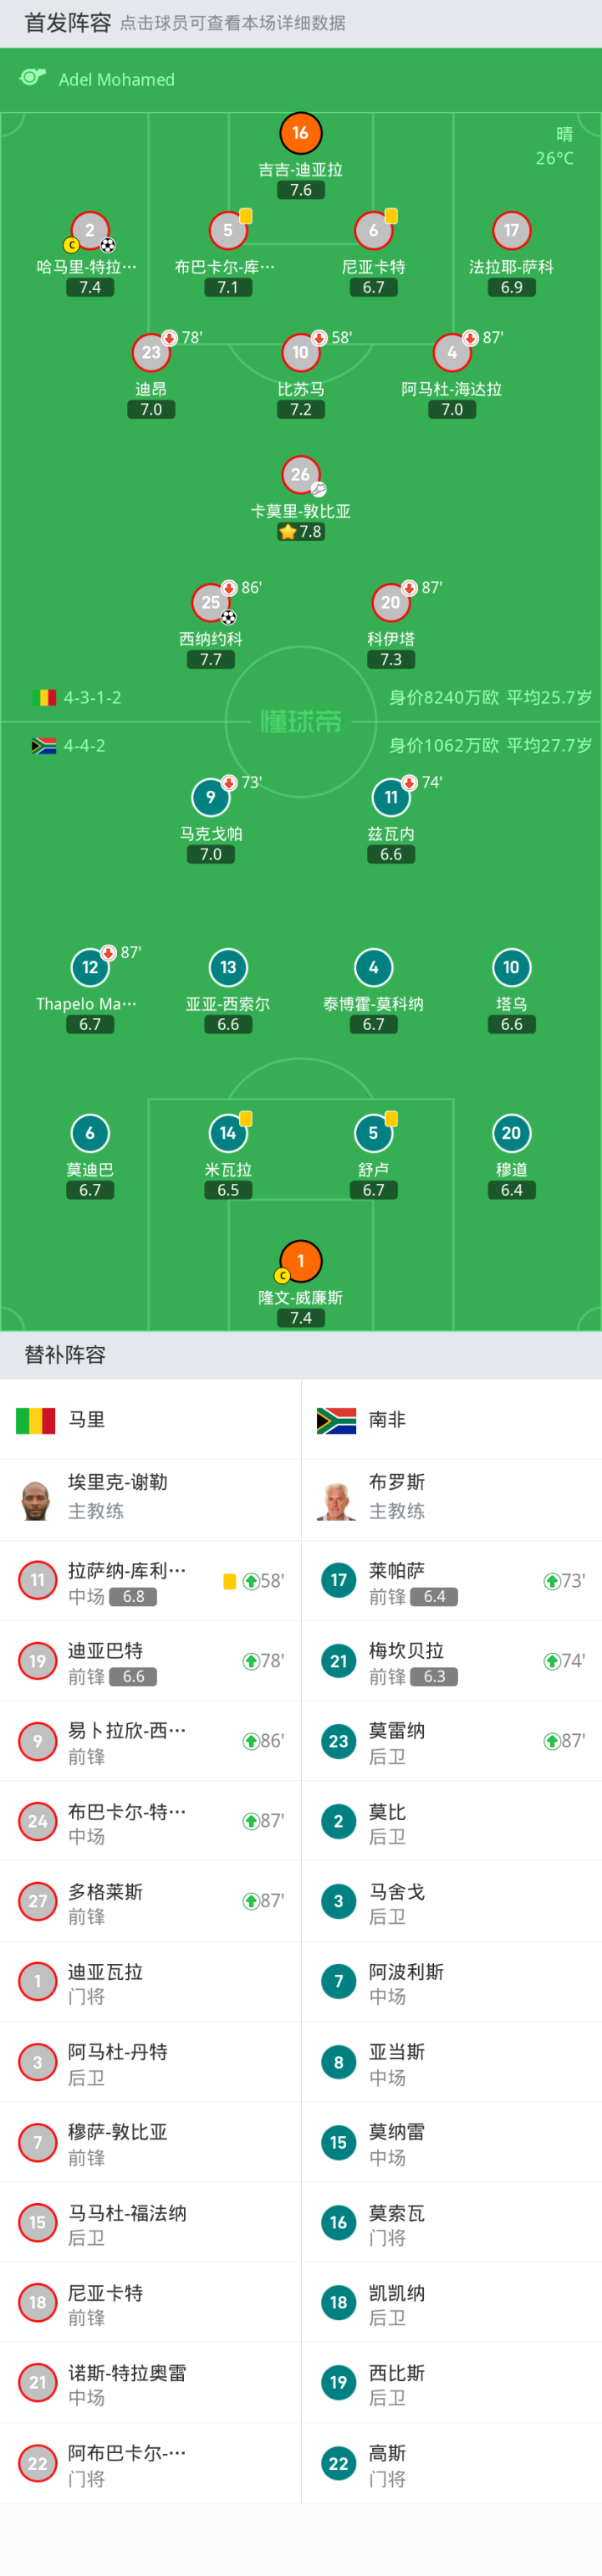This screenshot has width=602, height=2576.
Task: Open coach 布罗斯 profile photo
Action: point(337,1500)
